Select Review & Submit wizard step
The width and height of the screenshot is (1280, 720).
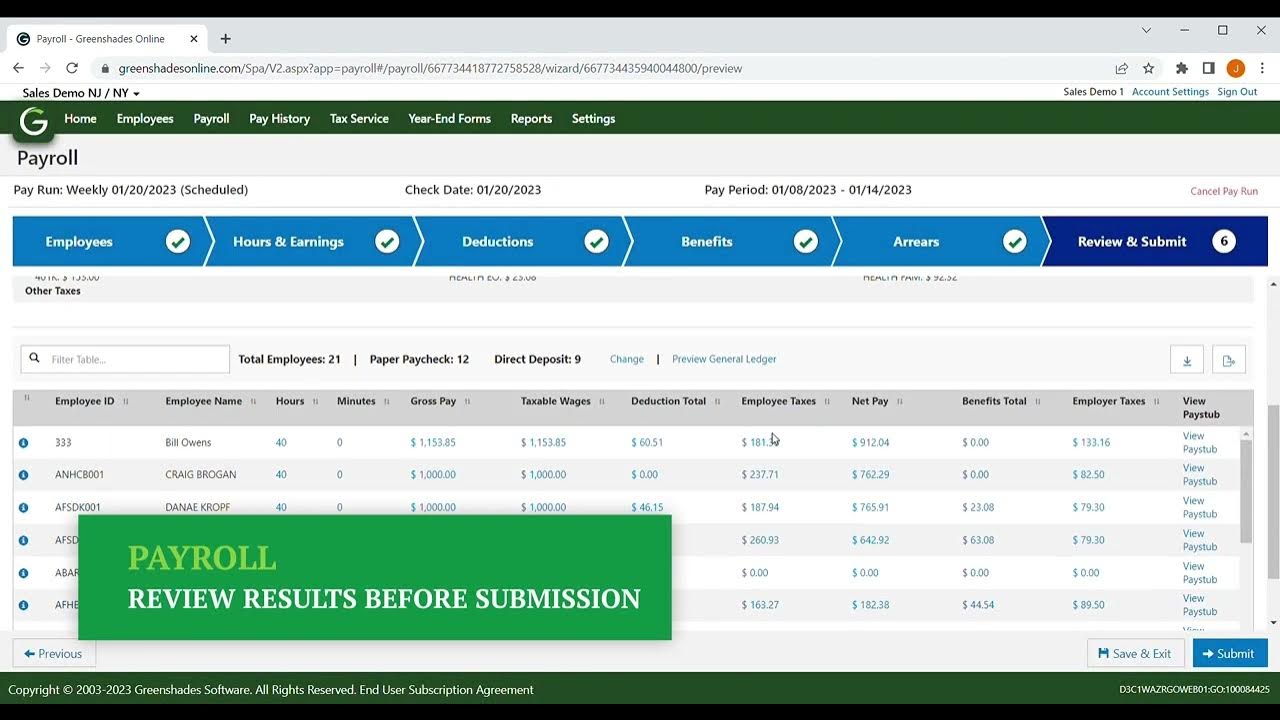point(1155,242)
